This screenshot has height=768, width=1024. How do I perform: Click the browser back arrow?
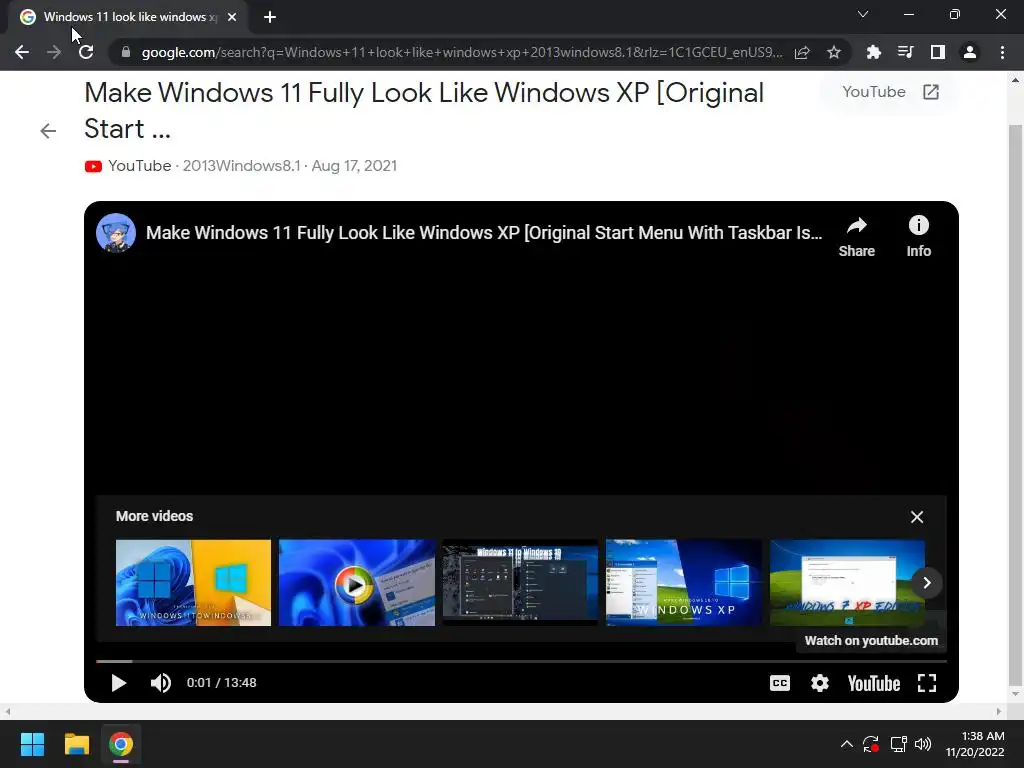(x=22, y=52)
